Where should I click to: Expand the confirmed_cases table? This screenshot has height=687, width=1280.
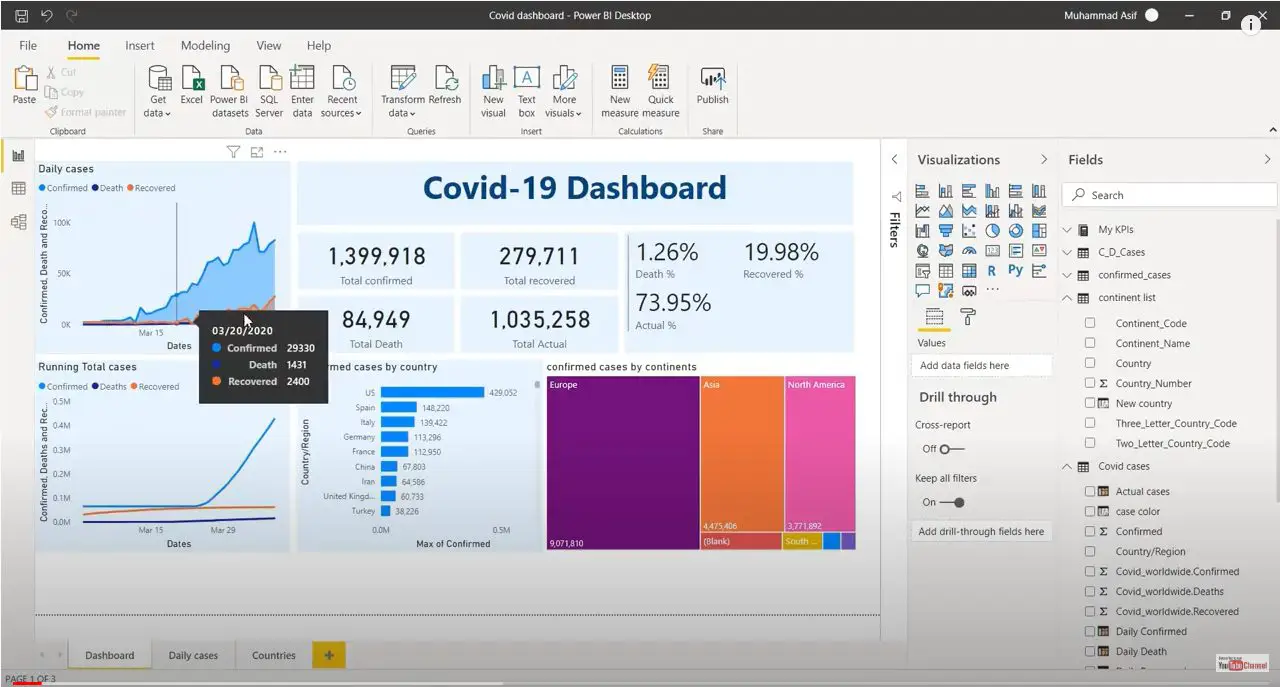coord(1067,274)
